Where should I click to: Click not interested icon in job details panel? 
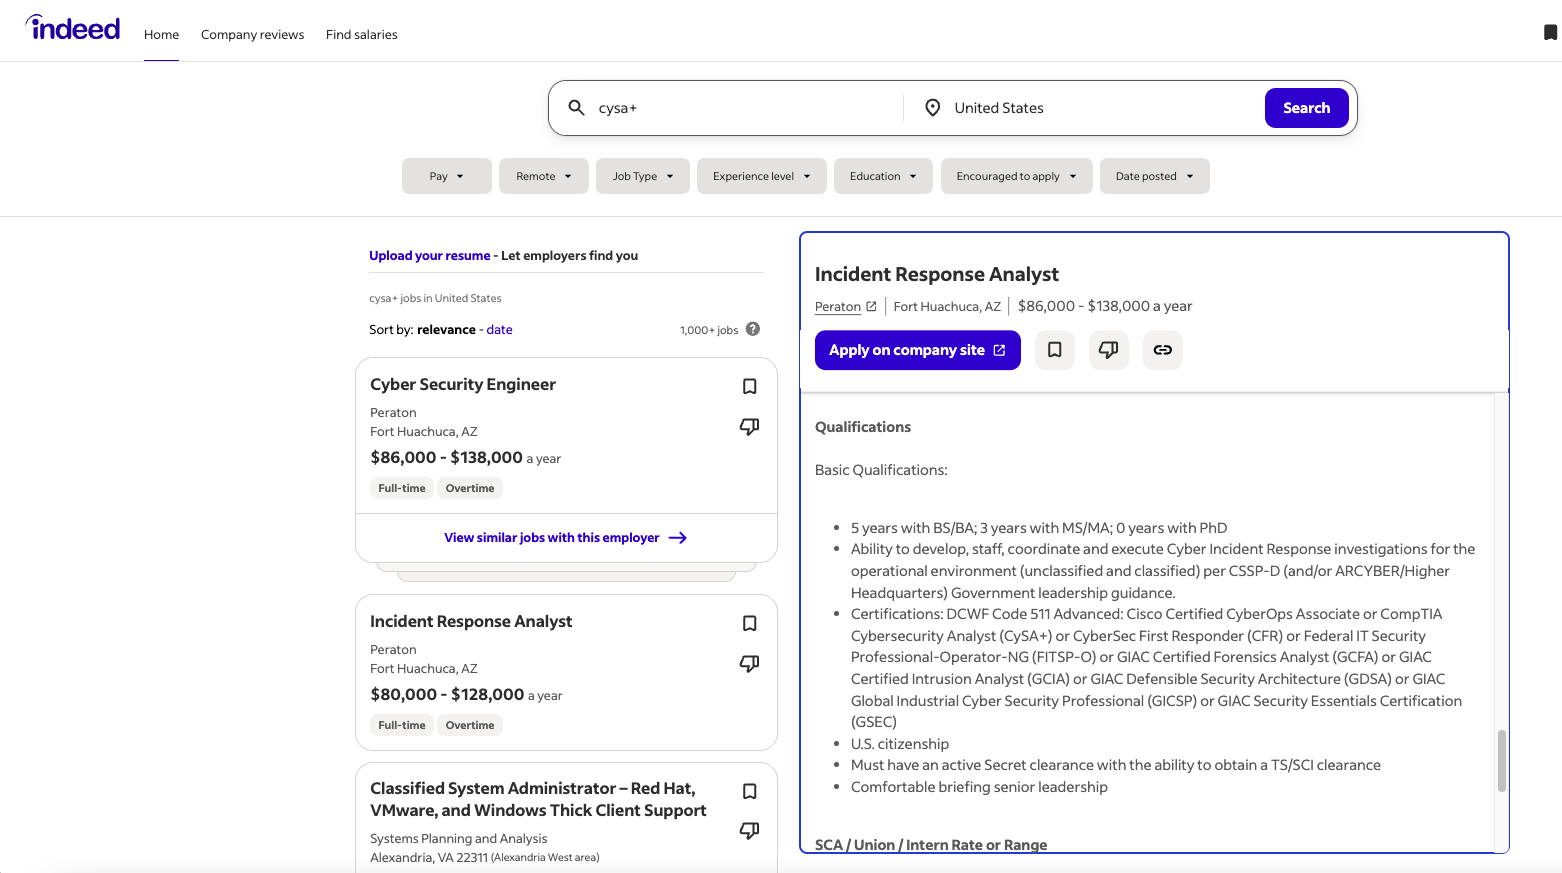point(1108,350)
